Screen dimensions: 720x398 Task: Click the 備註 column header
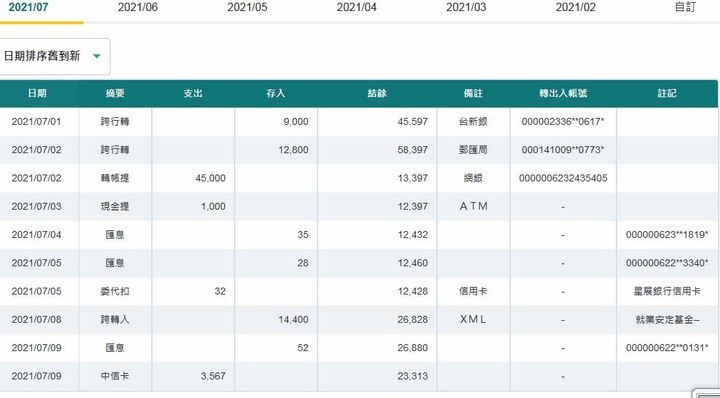[473, 94]
